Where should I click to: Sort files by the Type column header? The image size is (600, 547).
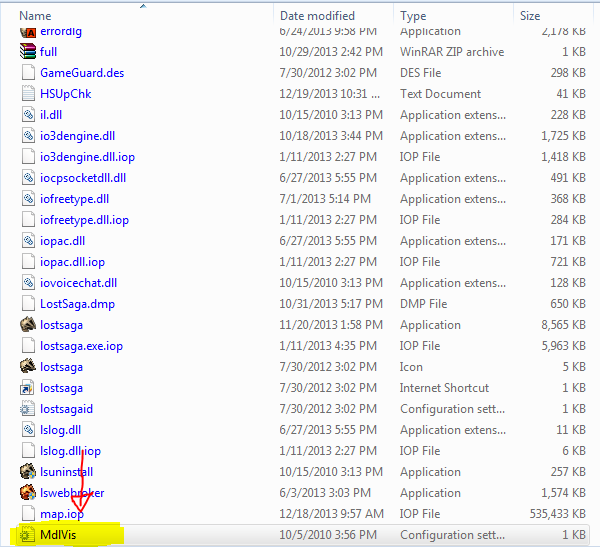tap(413, 16)
